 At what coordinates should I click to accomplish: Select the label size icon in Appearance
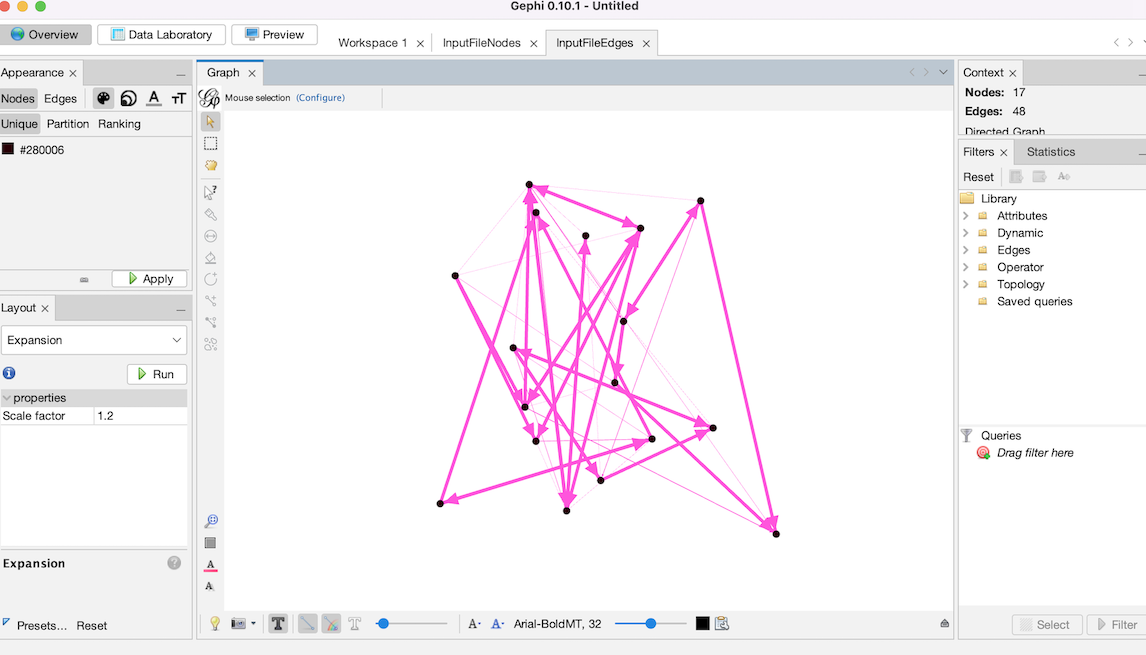tap(179, 98)
